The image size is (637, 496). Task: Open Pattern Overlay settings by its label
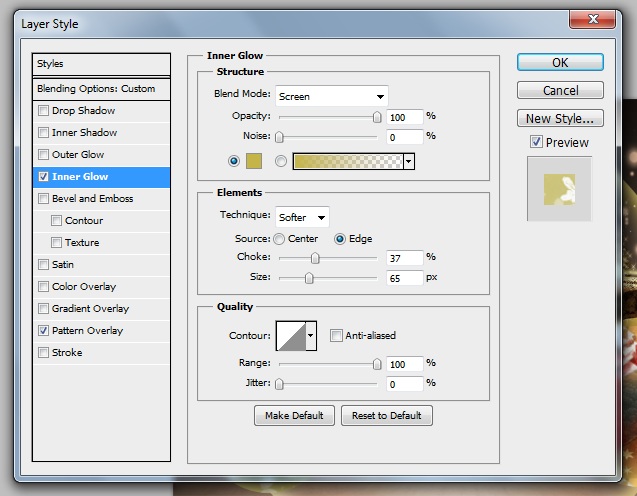pyautogui.click(x=87, y=331)
